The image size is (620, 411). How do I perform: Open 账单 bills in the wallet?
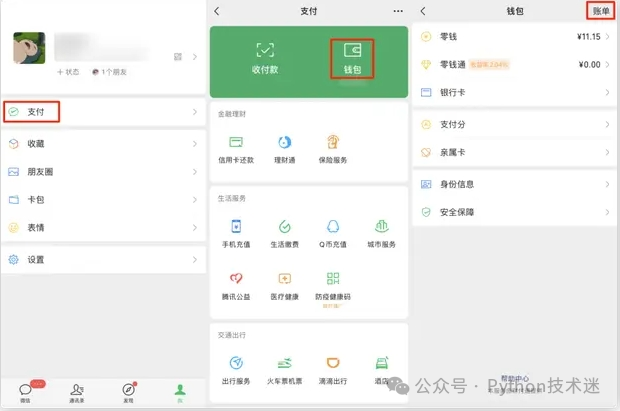pyautogui.click(x=601, y=11)
